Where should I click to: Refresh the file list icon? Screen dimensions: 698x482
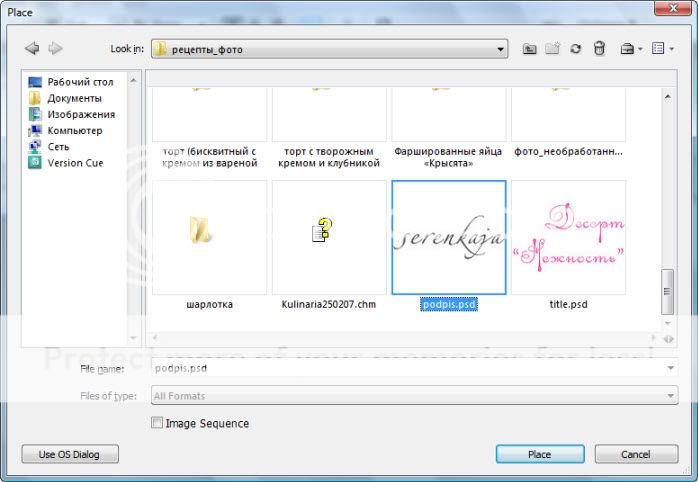pyautogui.click(x=575, y=48)
